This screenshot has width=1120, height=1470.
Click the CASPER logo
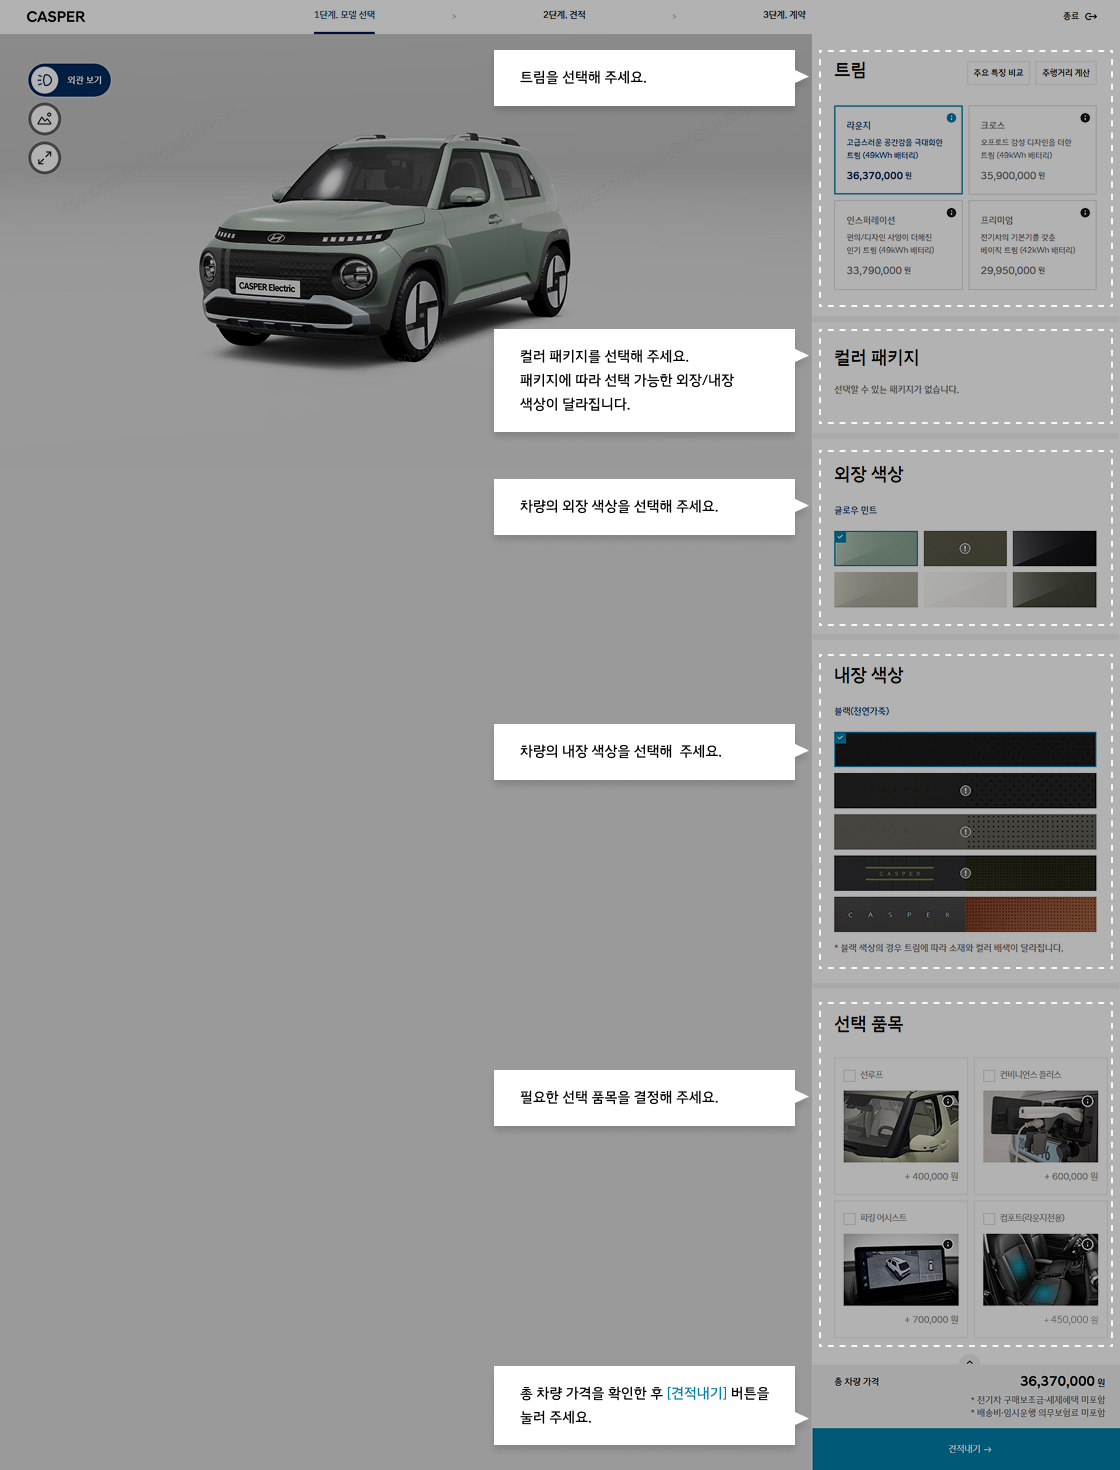click(x=56, y=17)
